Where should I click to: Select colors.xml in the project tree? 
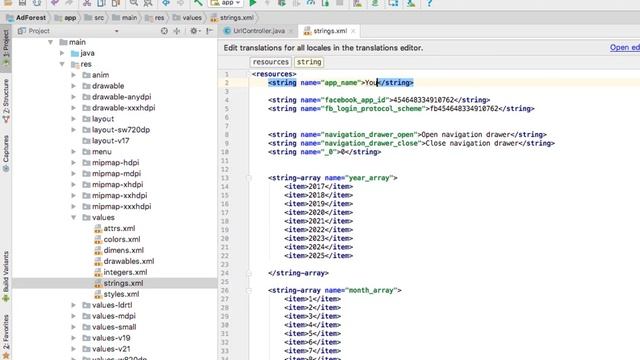click(117, 240)
